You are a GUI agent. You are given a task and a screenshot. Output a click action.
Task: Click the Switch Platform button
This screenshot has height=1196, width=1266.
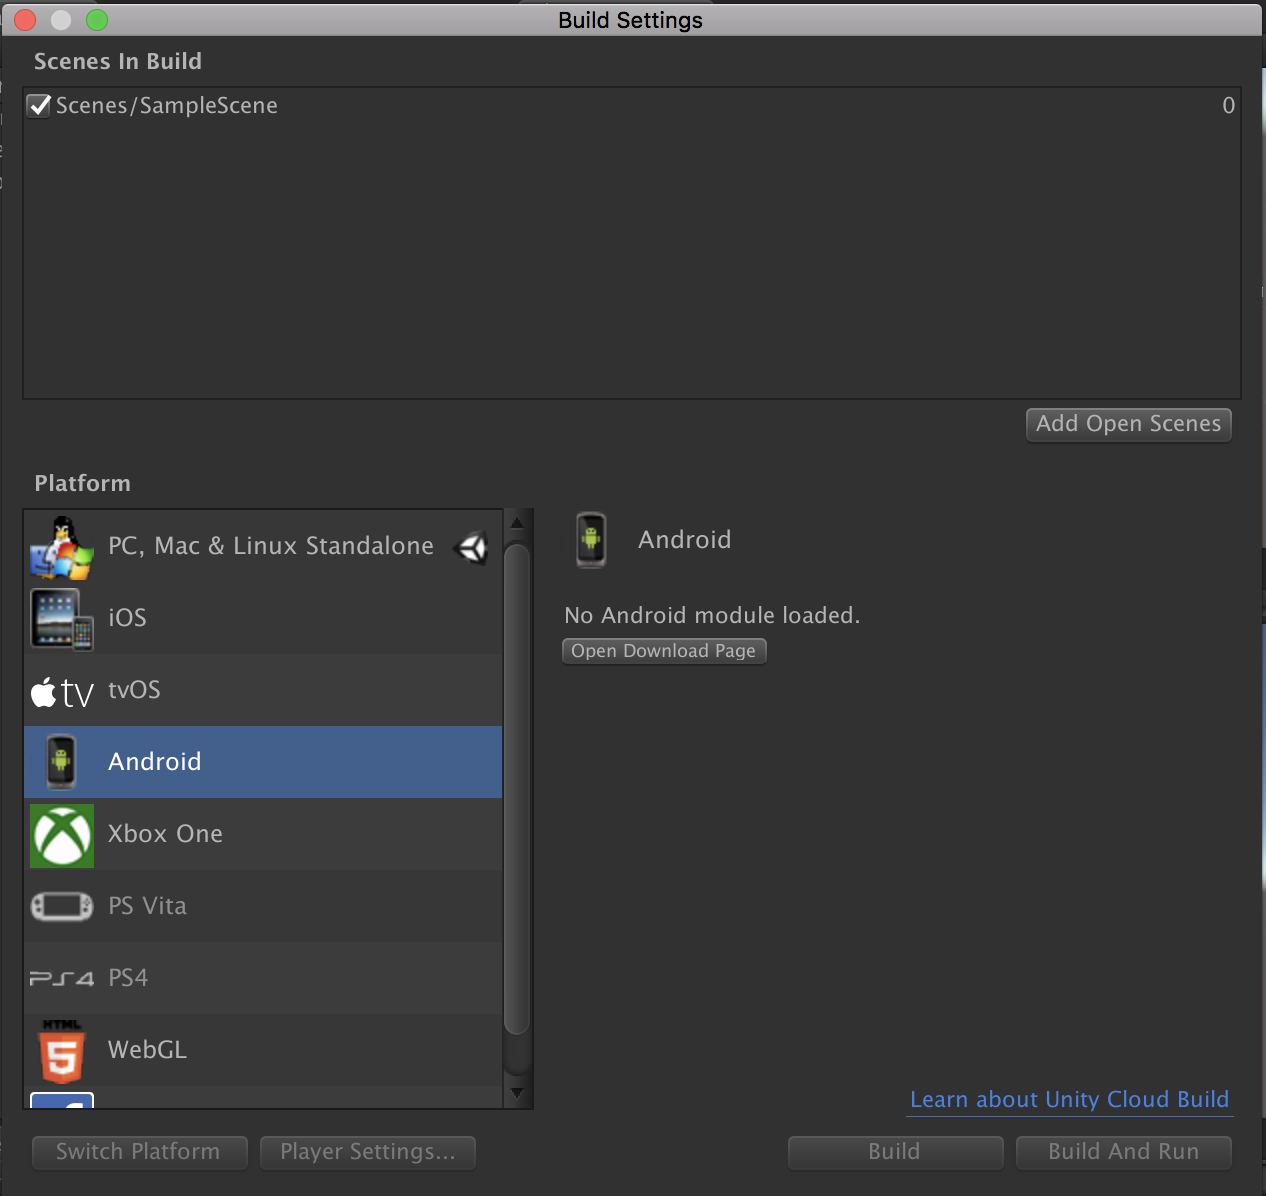139,1152
